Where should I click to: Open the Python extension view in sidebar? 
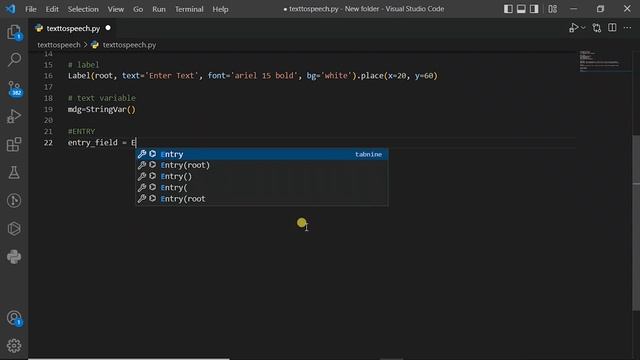coord(14,257)
